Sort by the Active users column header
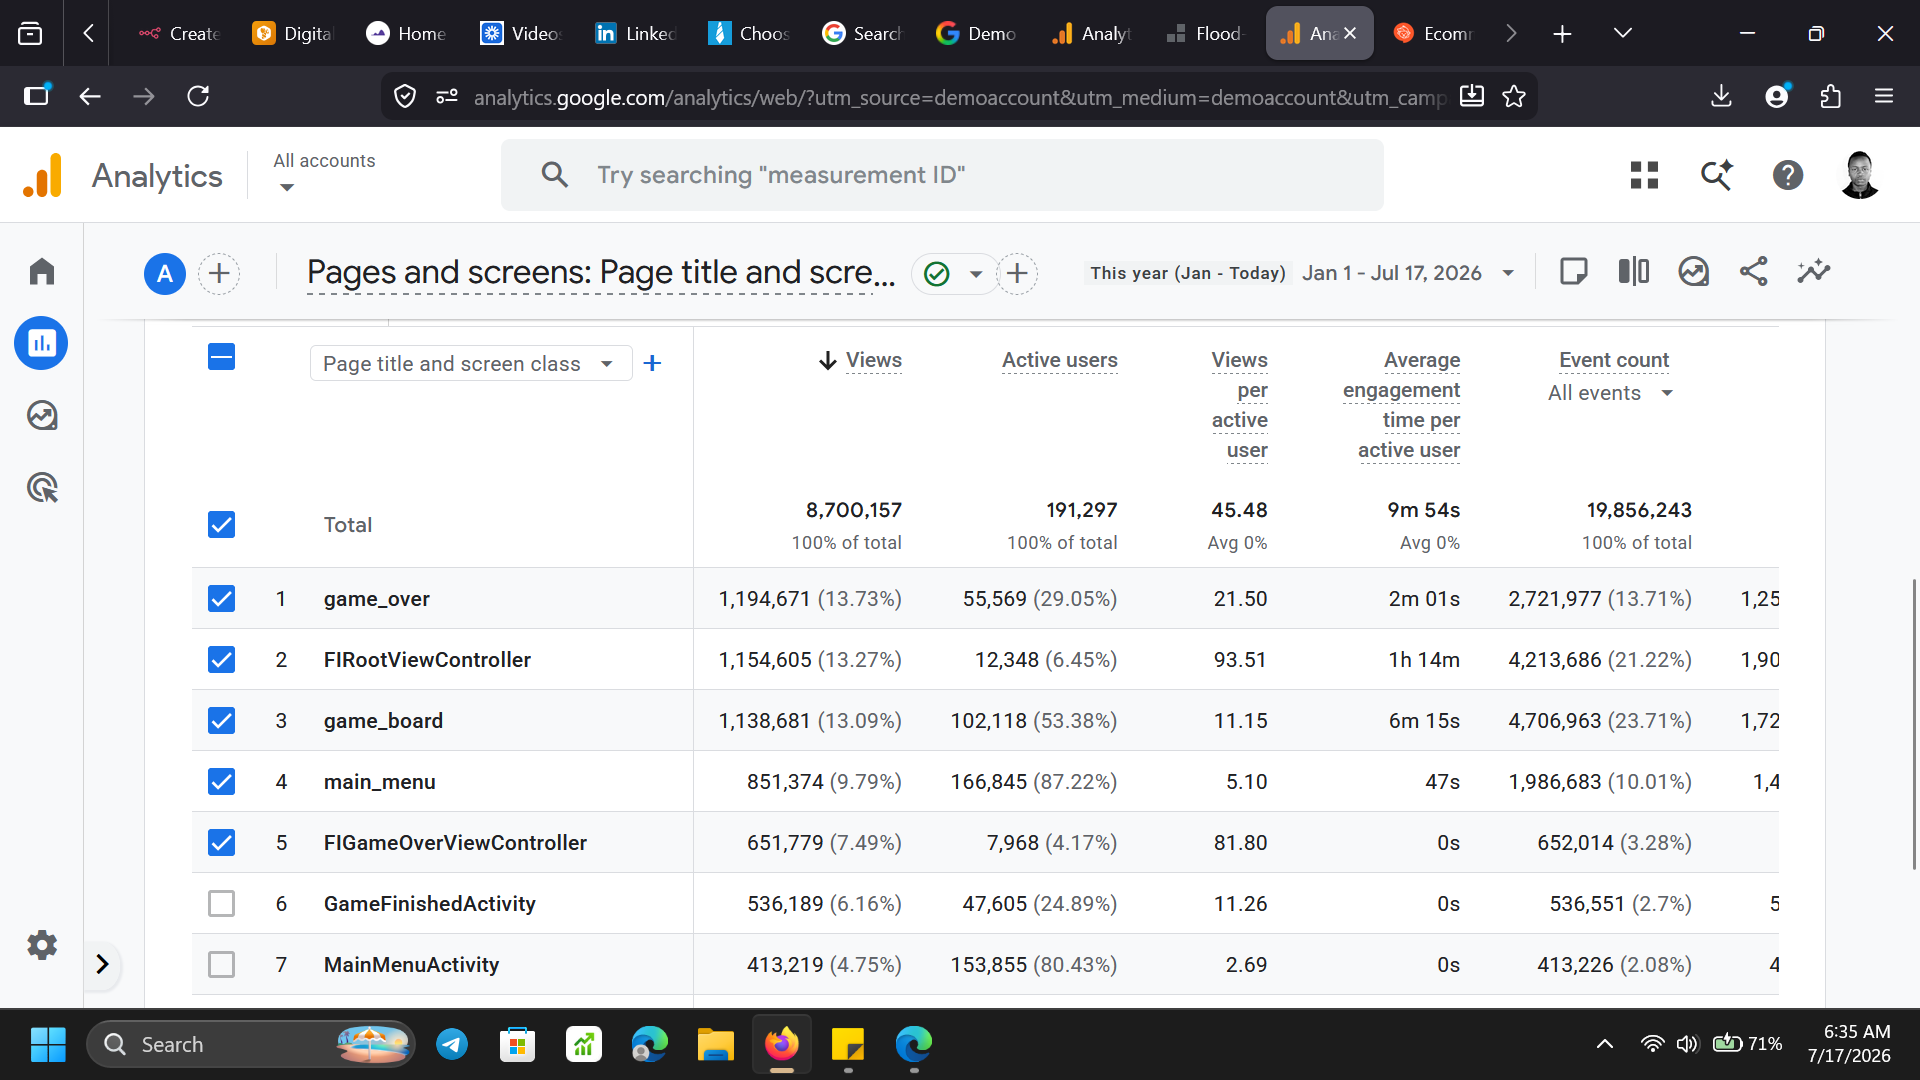 1060,360
